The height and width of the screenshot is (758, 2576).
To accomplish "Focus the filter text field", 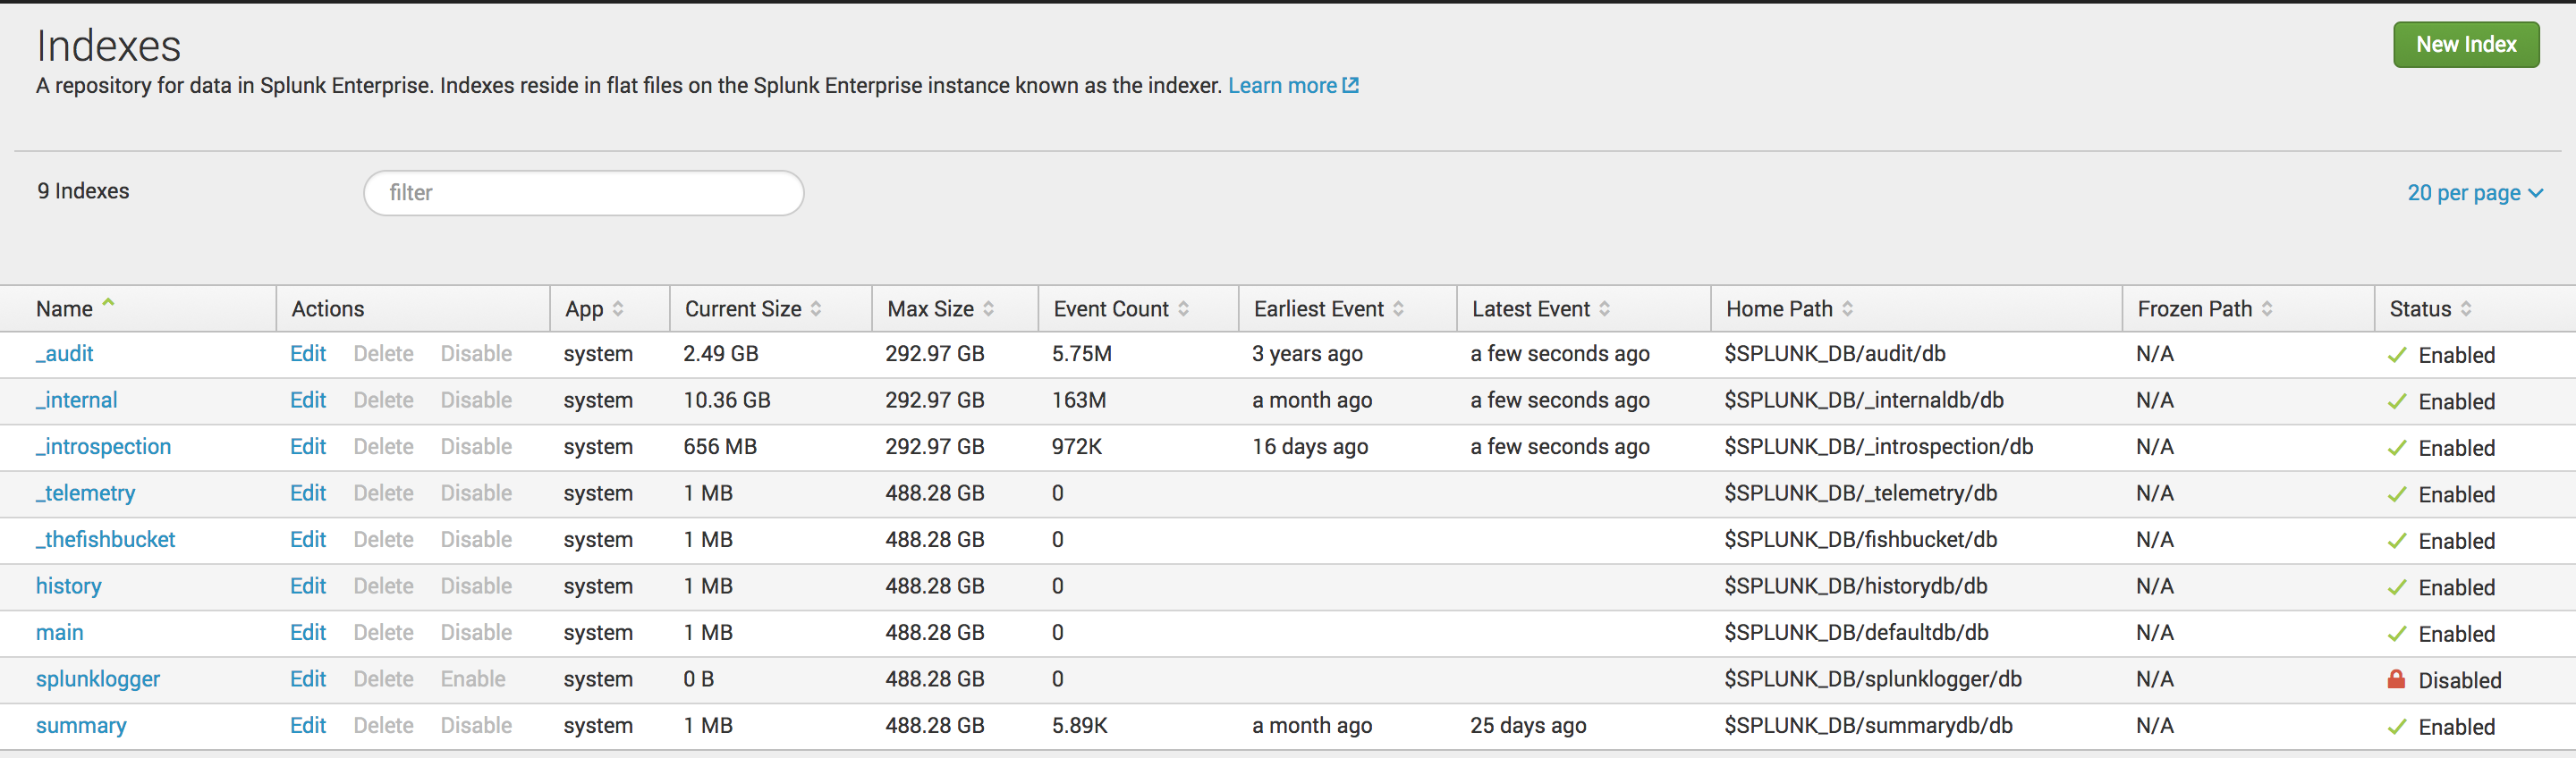I will (x=584, y=193).
